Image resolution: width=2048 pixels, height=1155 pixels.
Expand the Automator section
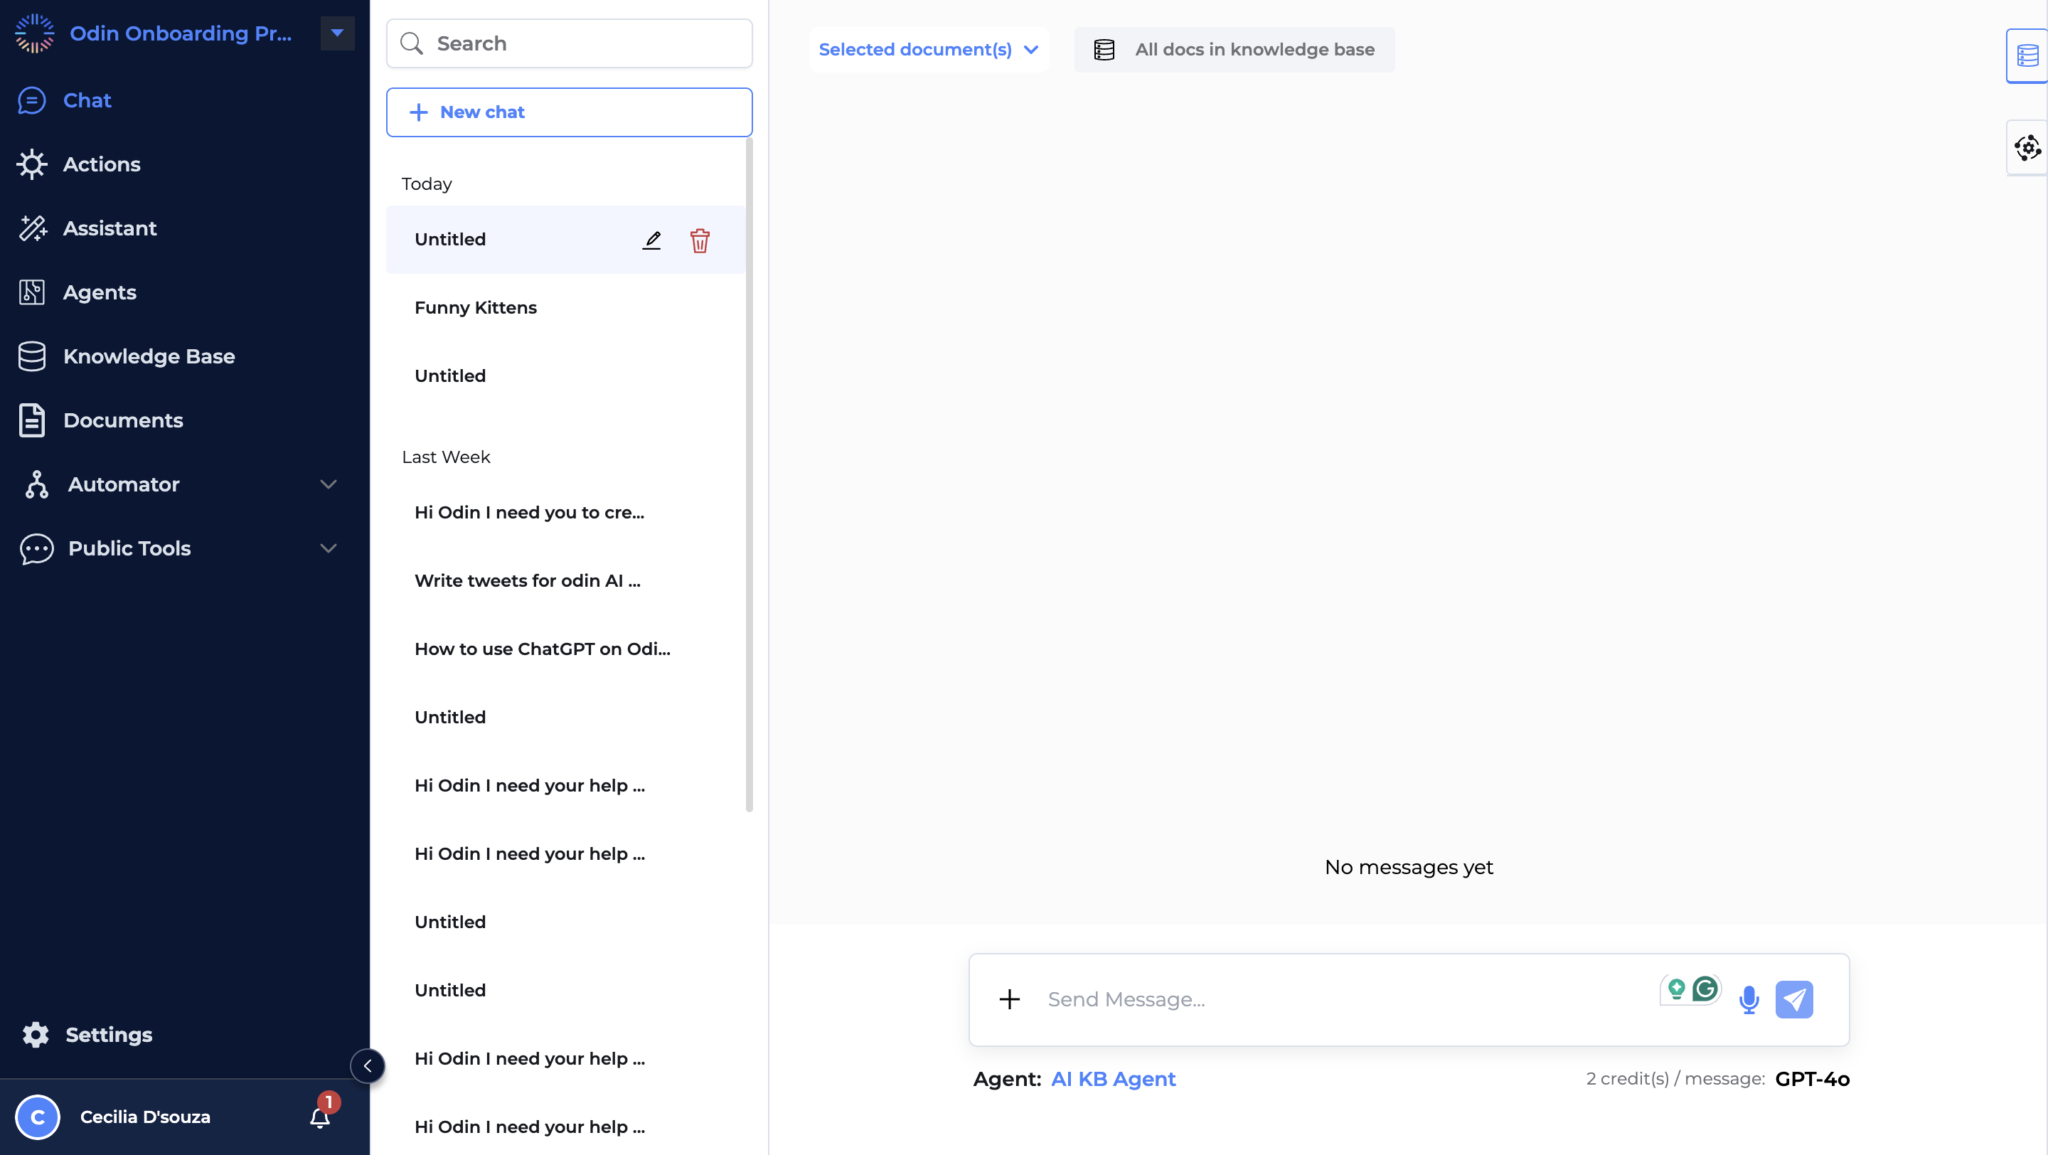[x=328, y=484]
